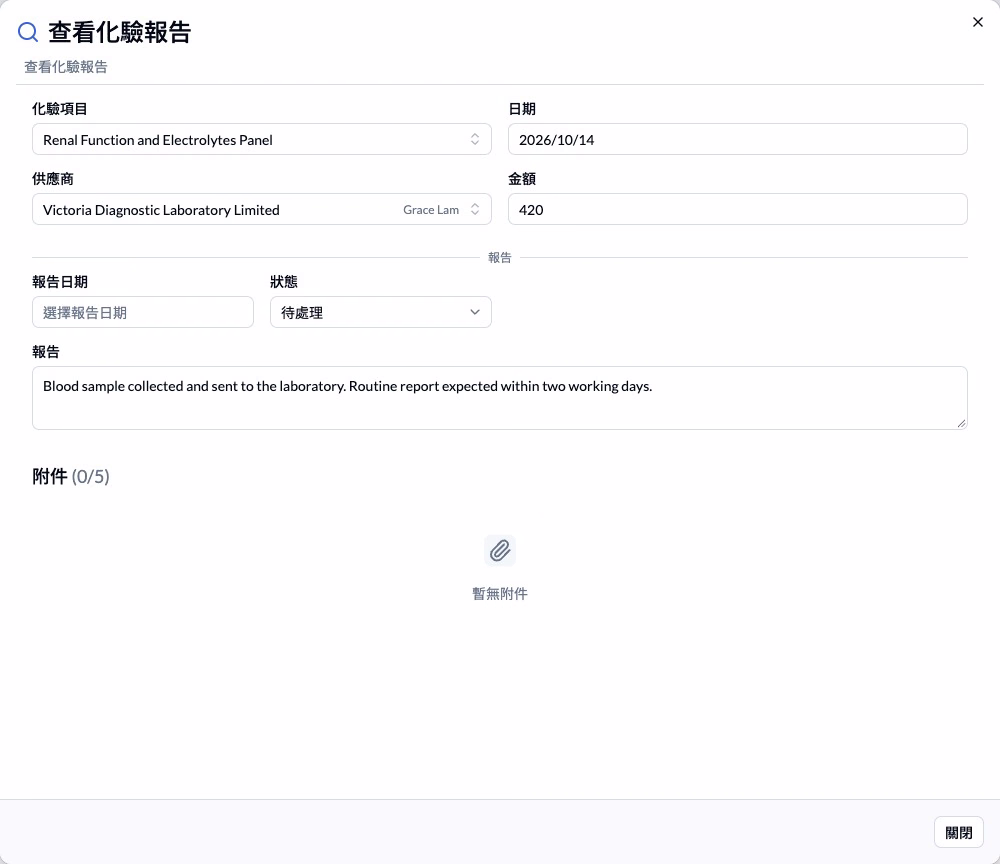Click the 供應商 field label
Image resolution: width=1000 pixels, height=864 pixels.
[53, 179]
